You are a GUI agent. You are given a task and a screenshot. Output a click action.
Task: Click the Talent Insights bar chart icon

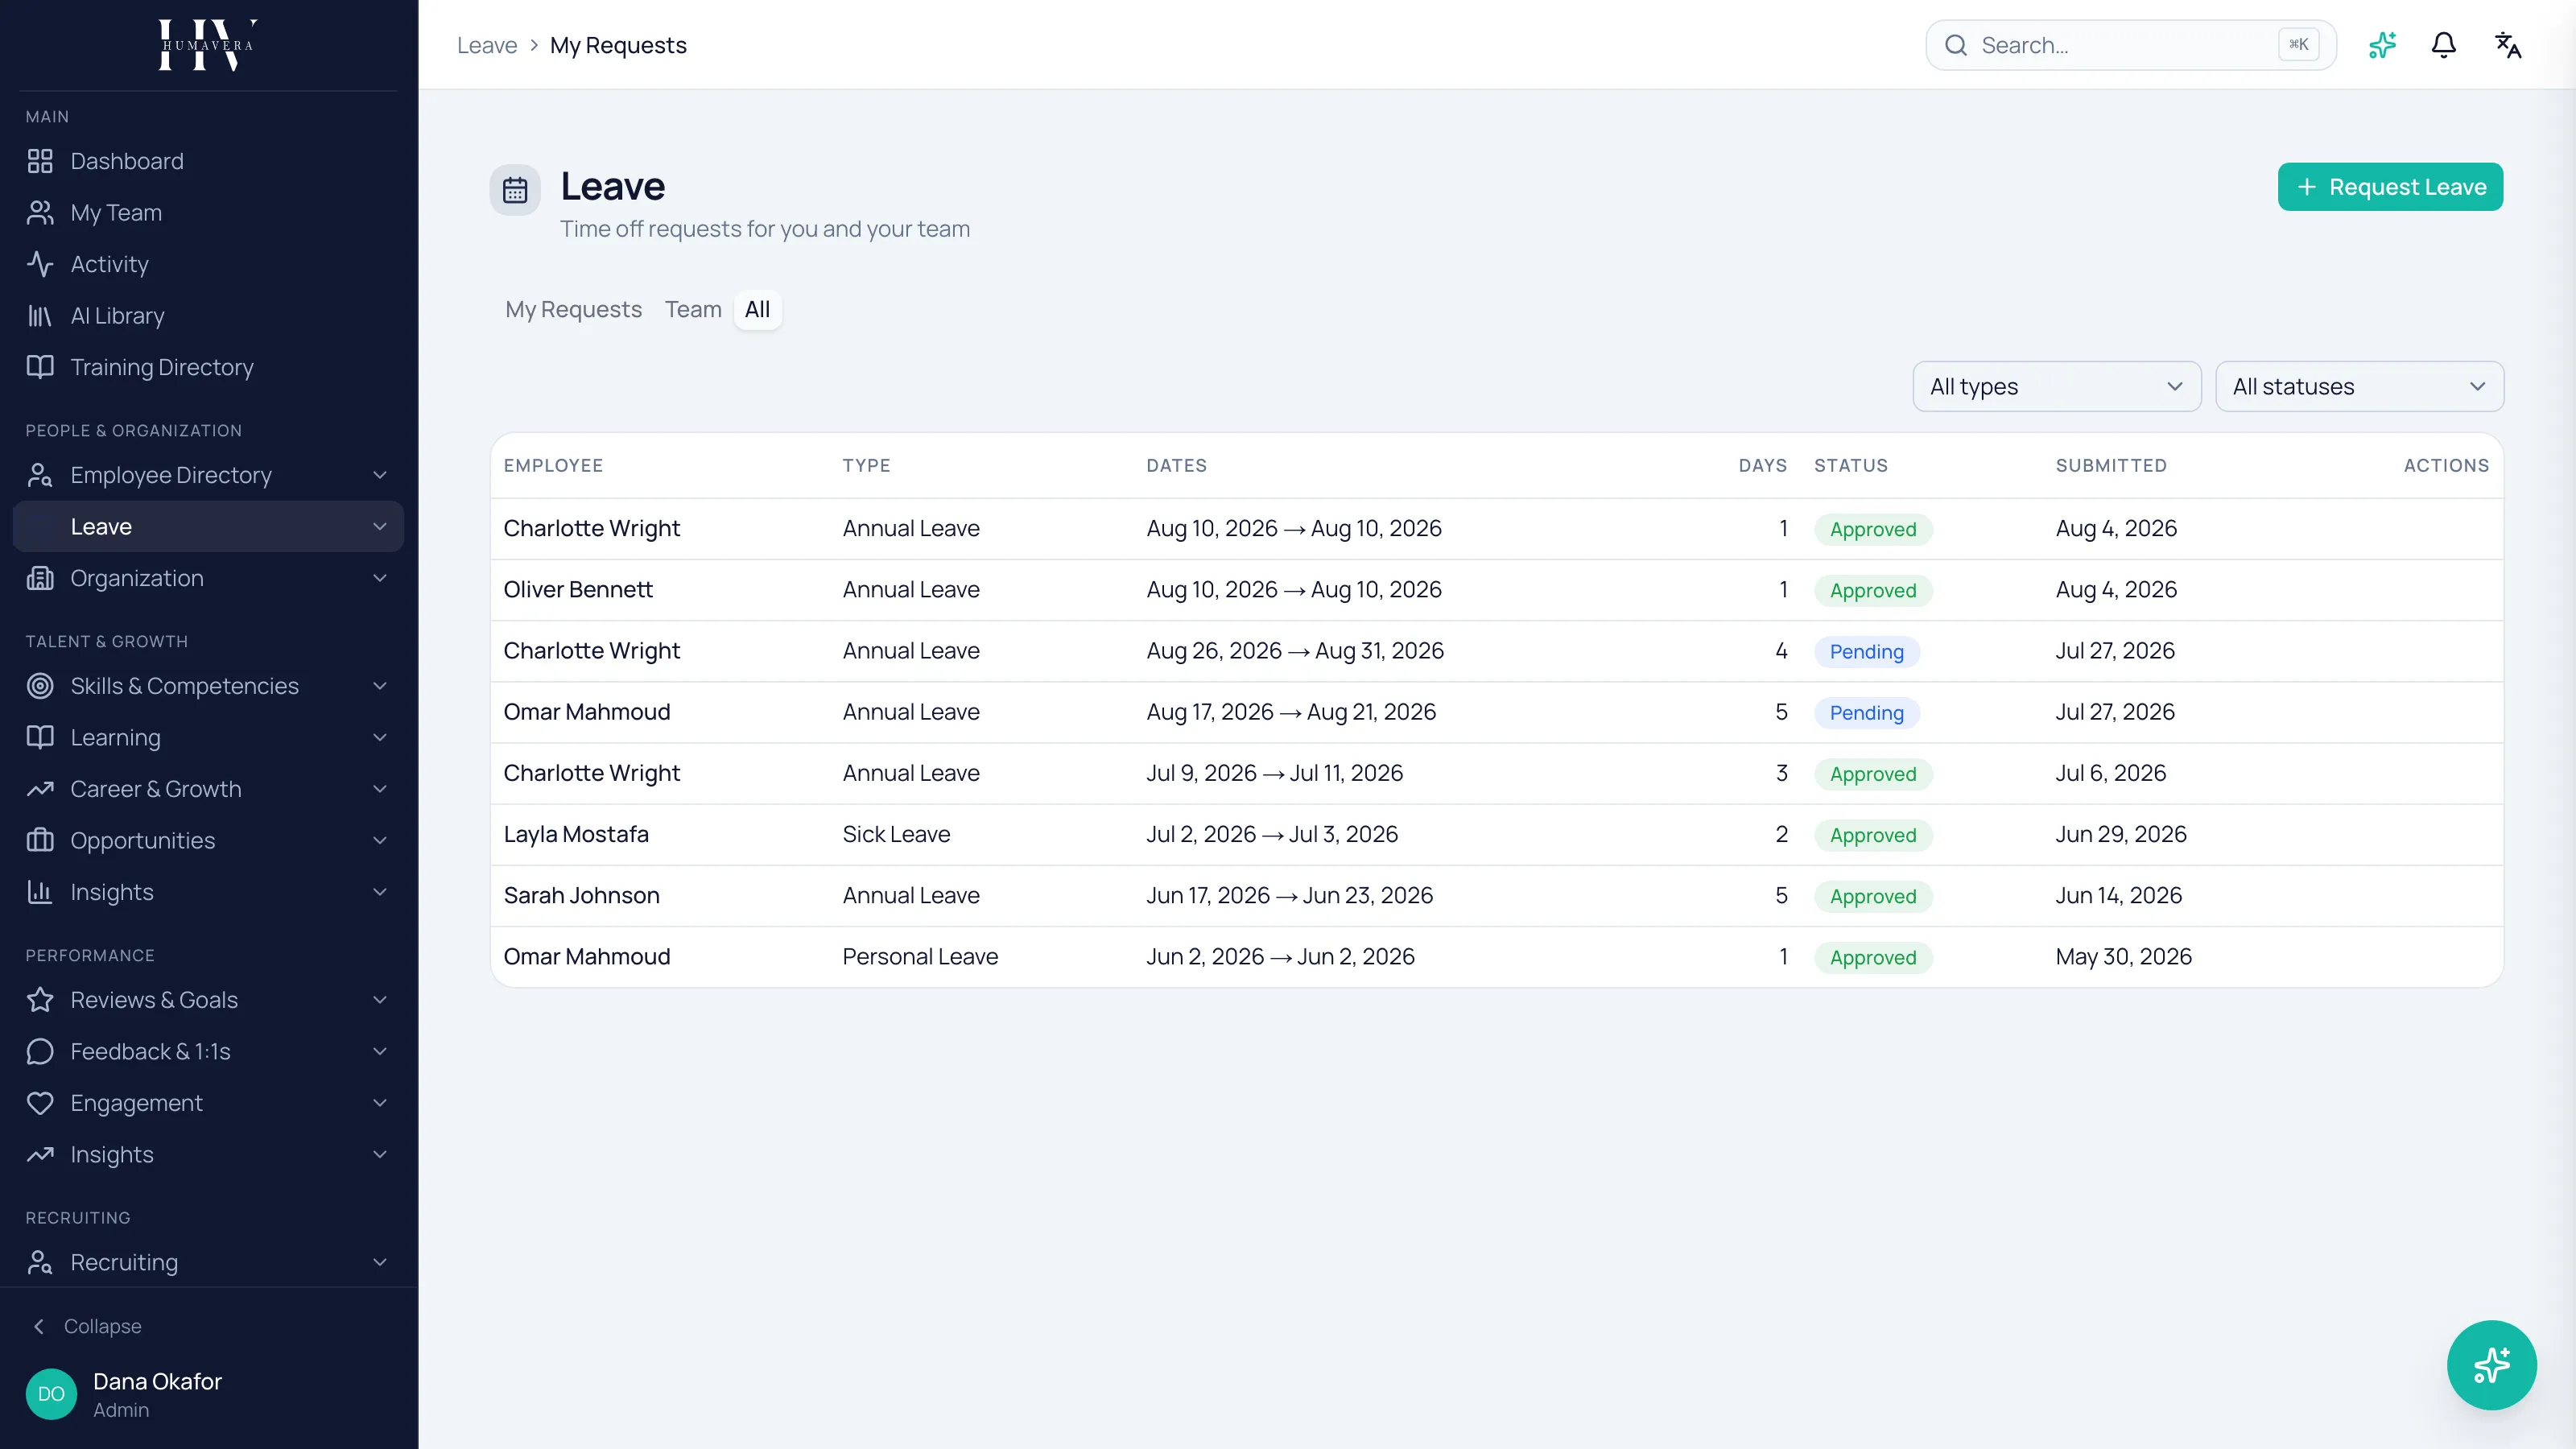point(40,892)
